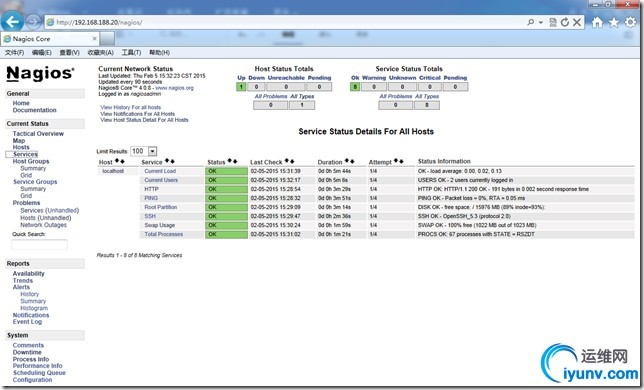This screenshot has height=390, width=644.
Task: Click the green Ok service count
Action: pyautogui.click(x=355, y=87)
